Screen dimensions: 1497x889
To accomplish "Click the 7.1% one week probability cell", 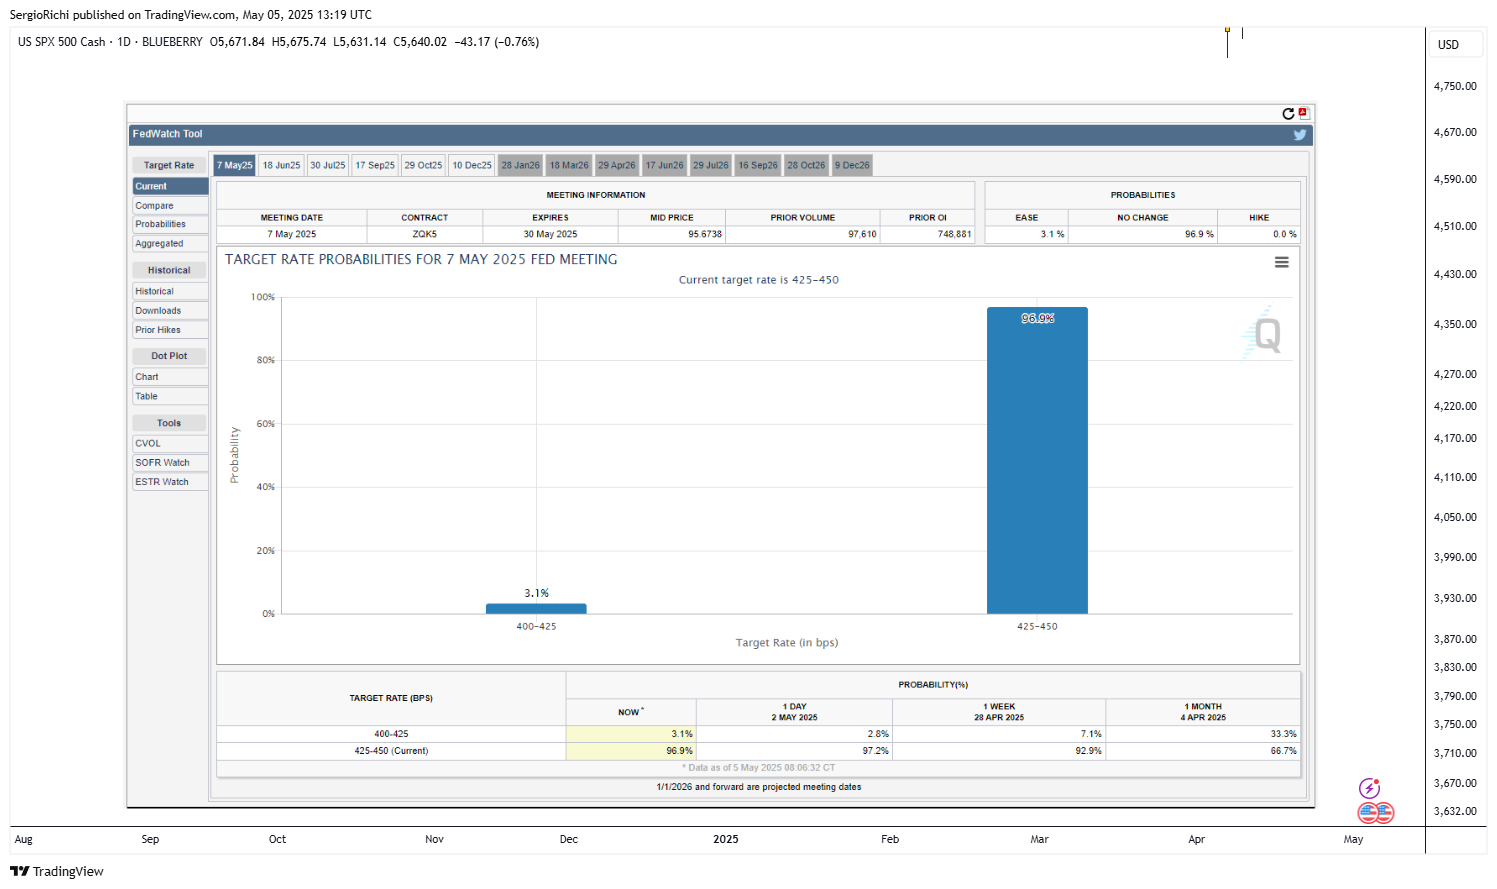I will [x=999, y=734].
